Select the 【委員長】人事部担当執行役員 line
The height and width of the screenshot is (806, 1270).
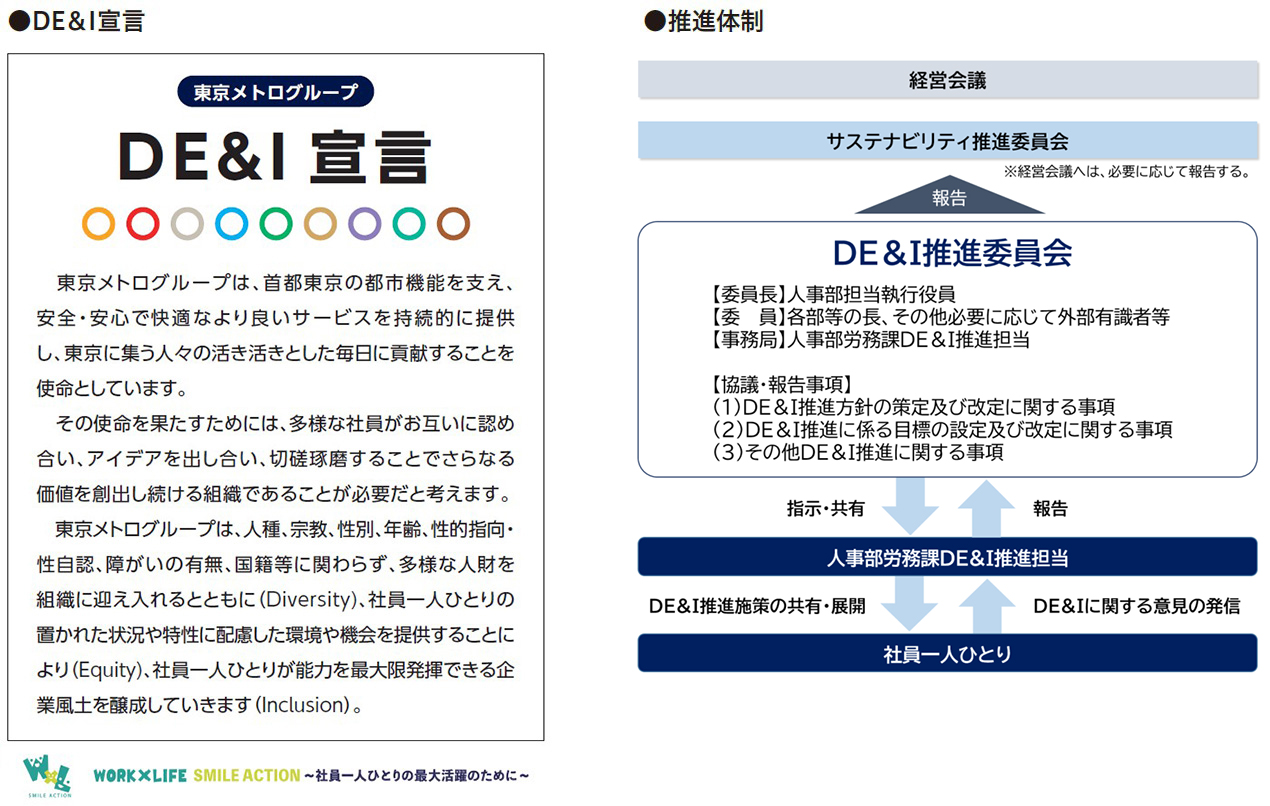830,295
